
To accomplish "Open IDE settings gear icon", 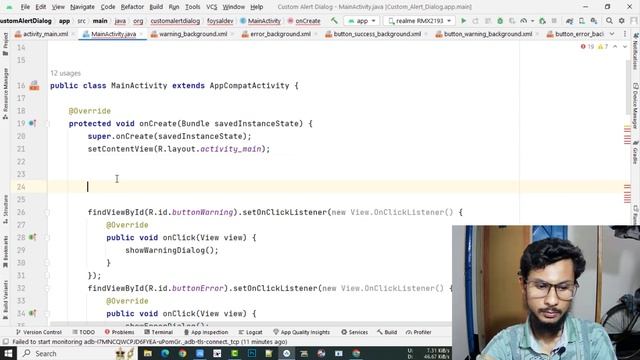I will coord(622,21).
